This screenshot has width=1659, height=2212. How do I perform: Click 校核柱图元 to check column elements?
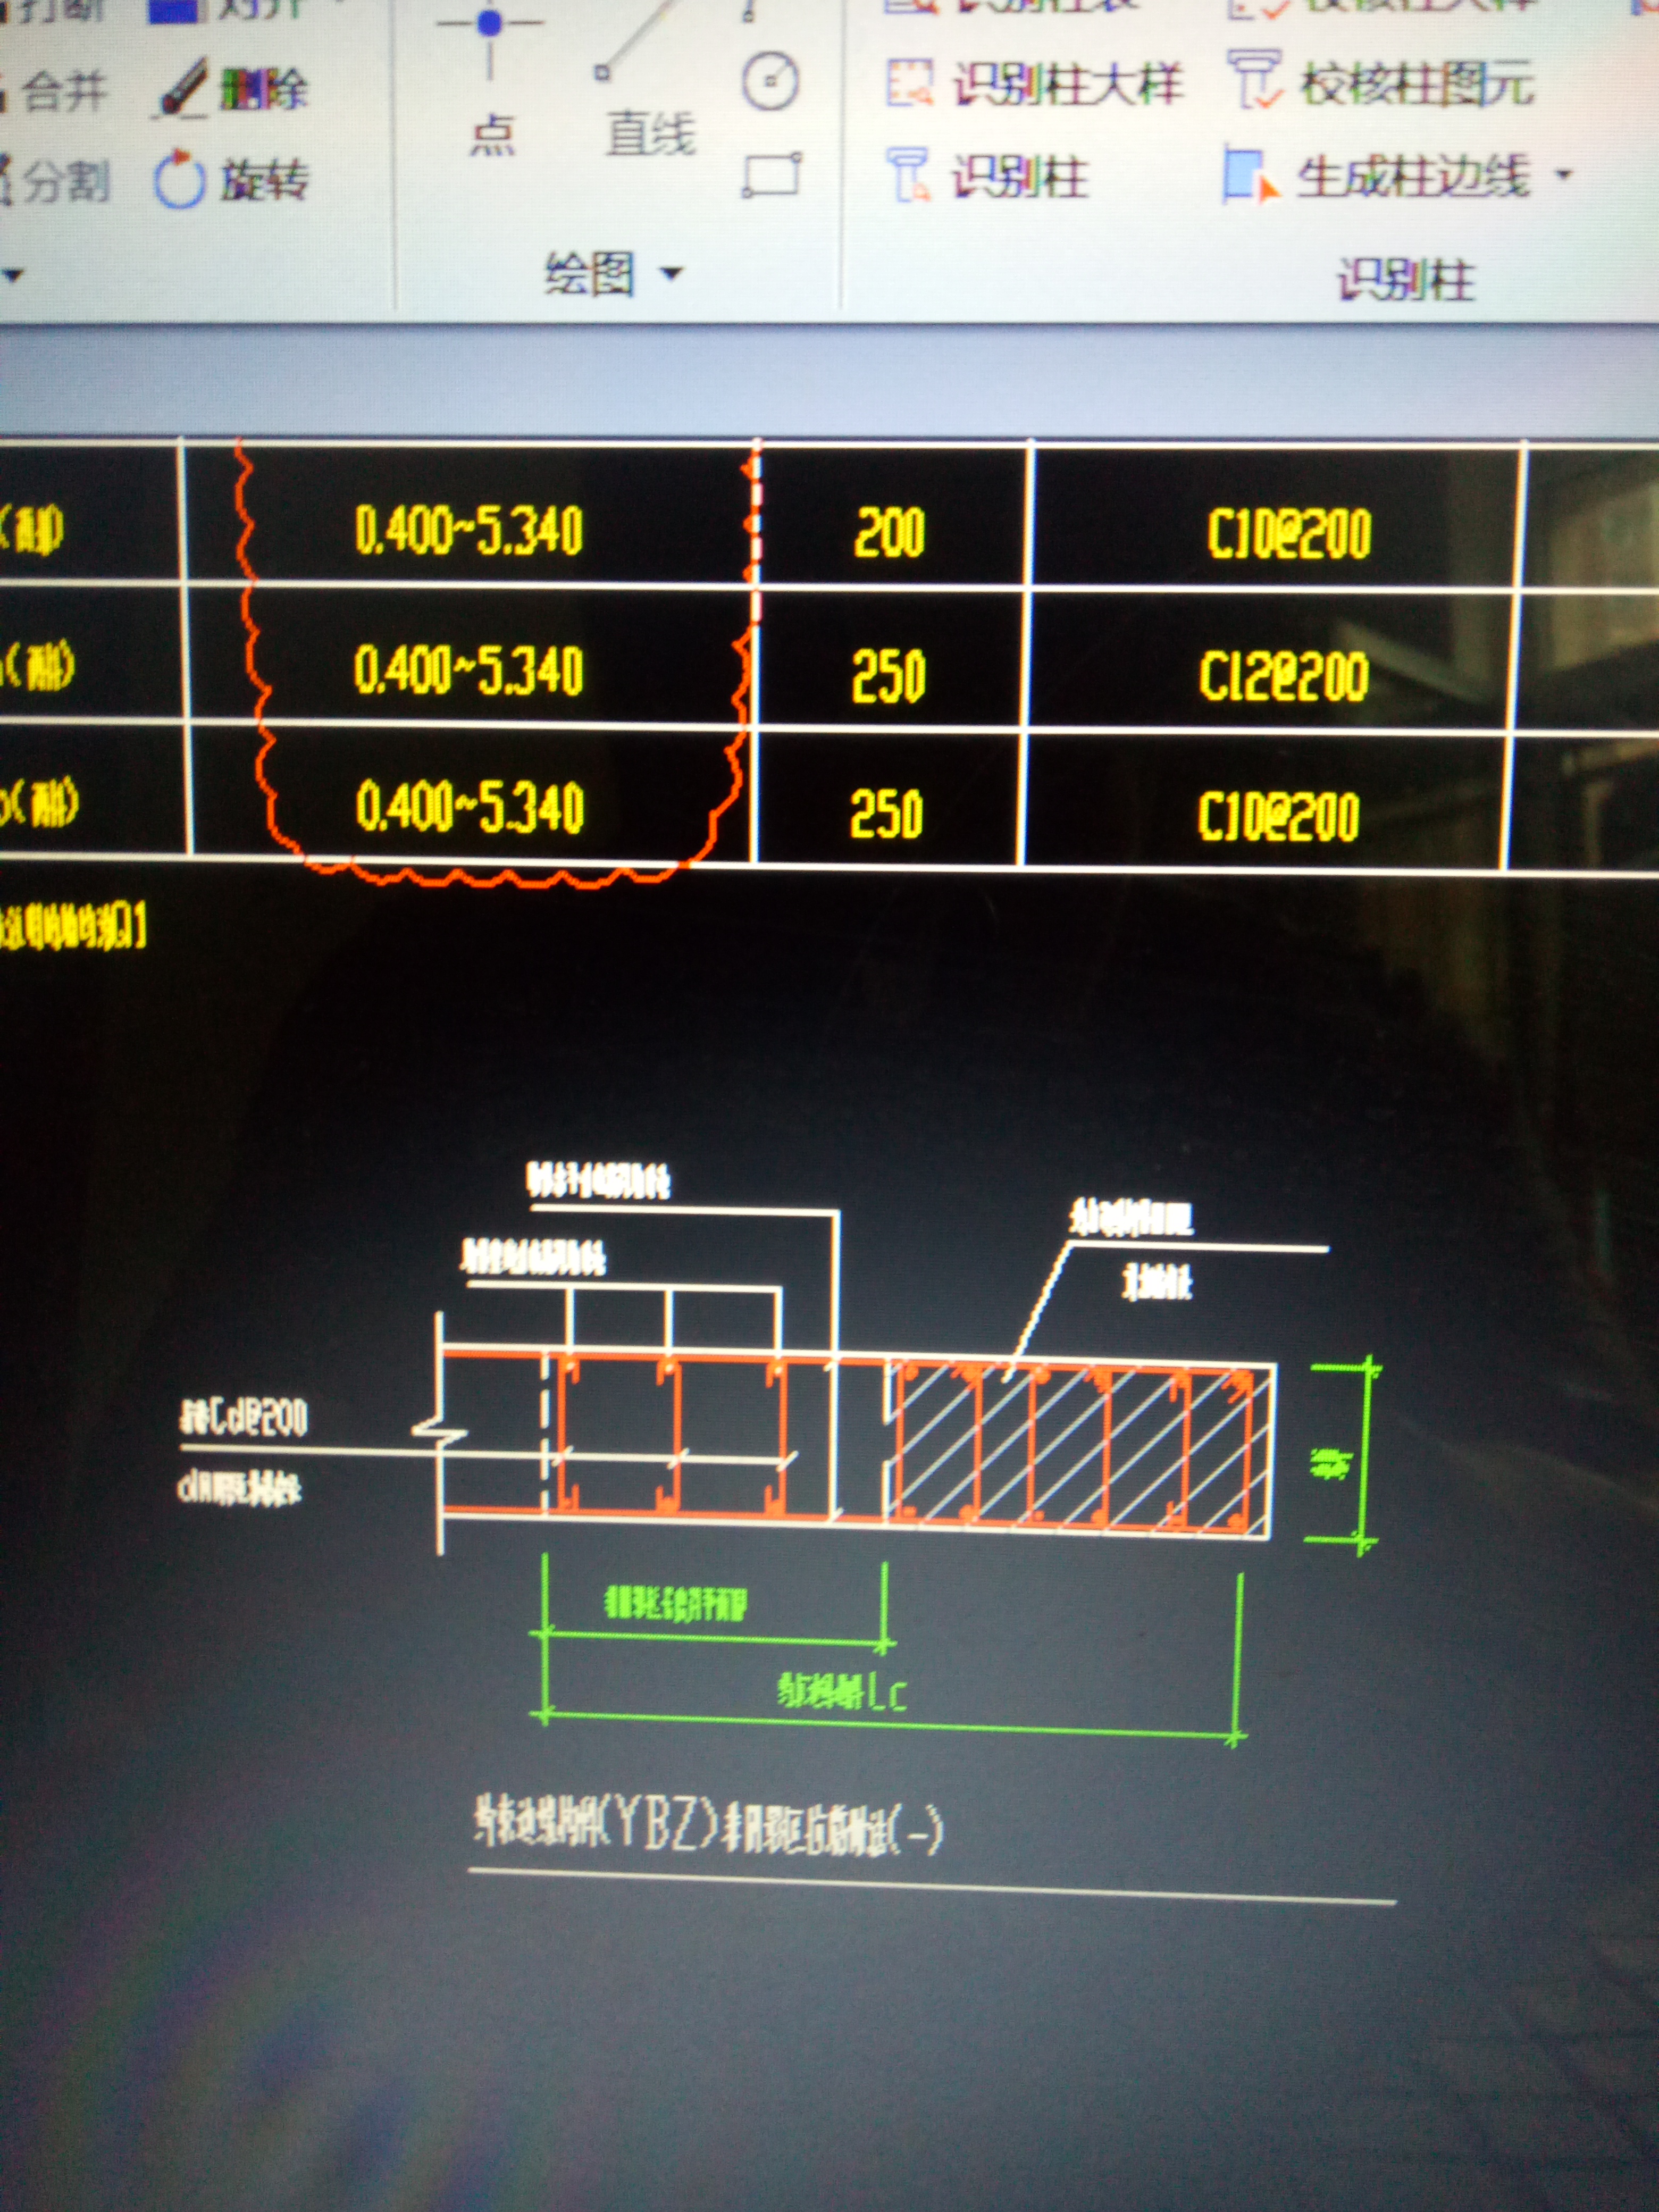click(x=1382, y=82)
